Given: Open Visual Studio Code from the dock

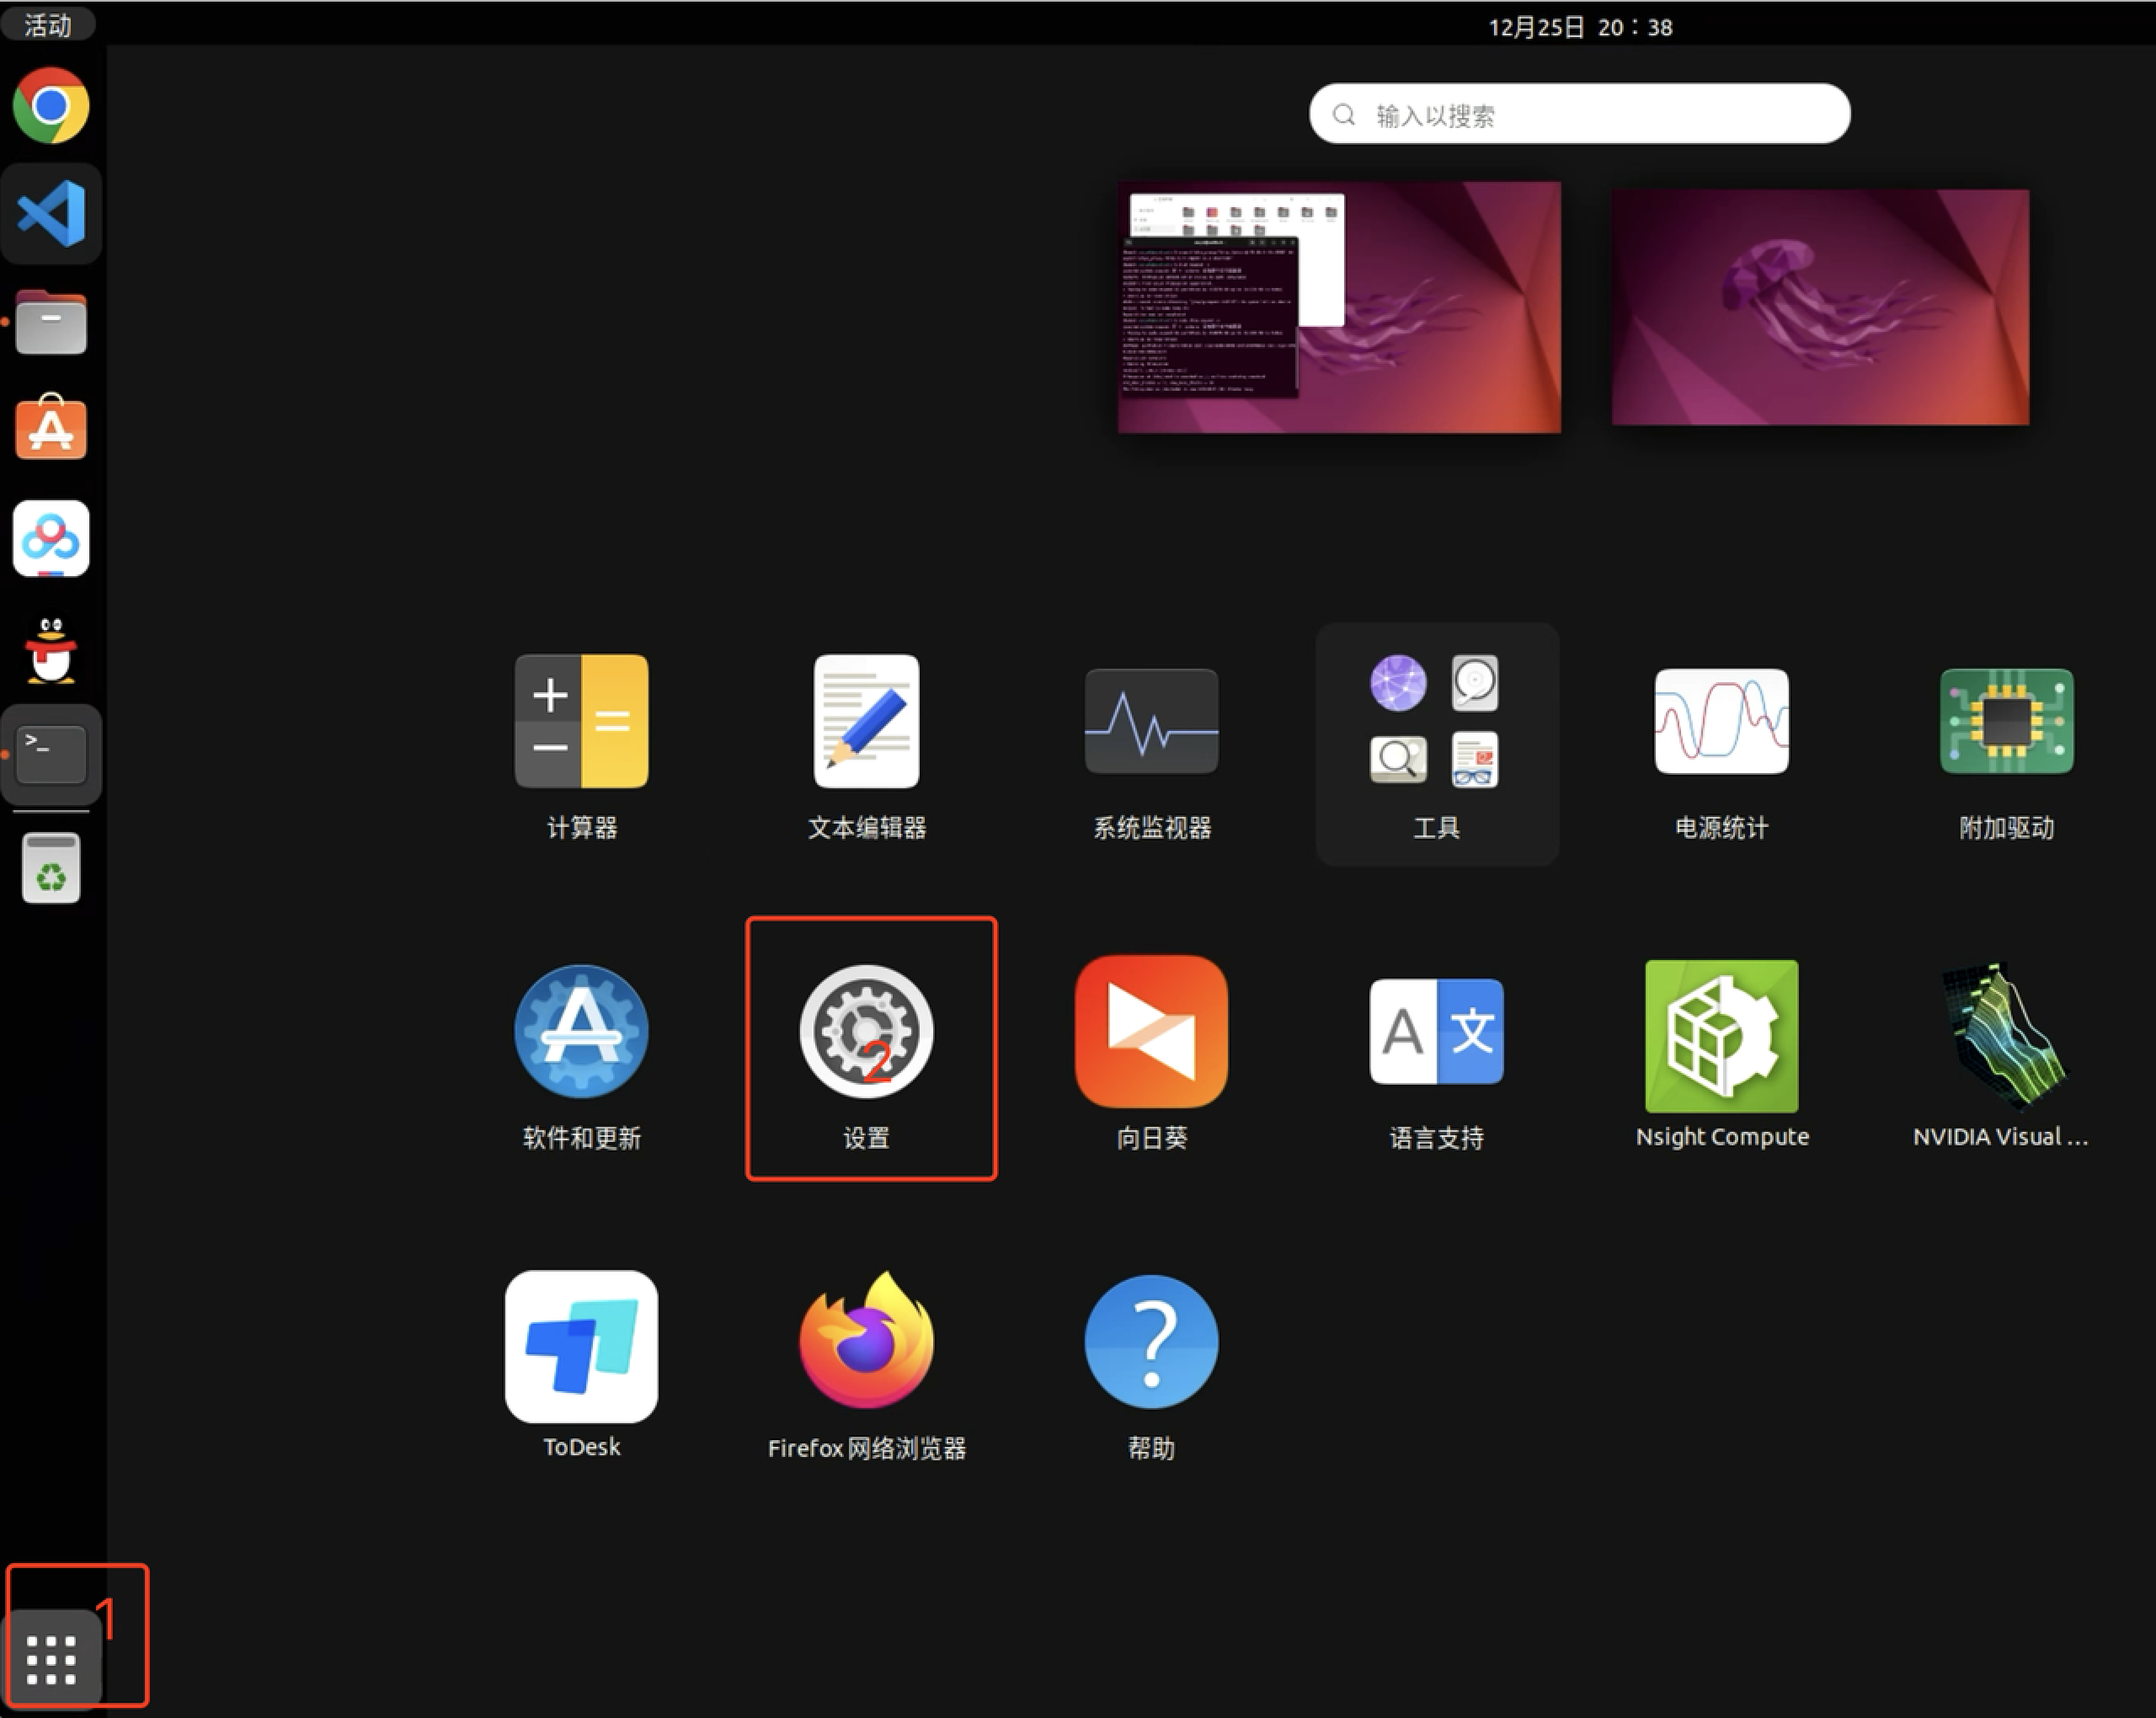Looking at the screenshot, I should click(51, 213).
